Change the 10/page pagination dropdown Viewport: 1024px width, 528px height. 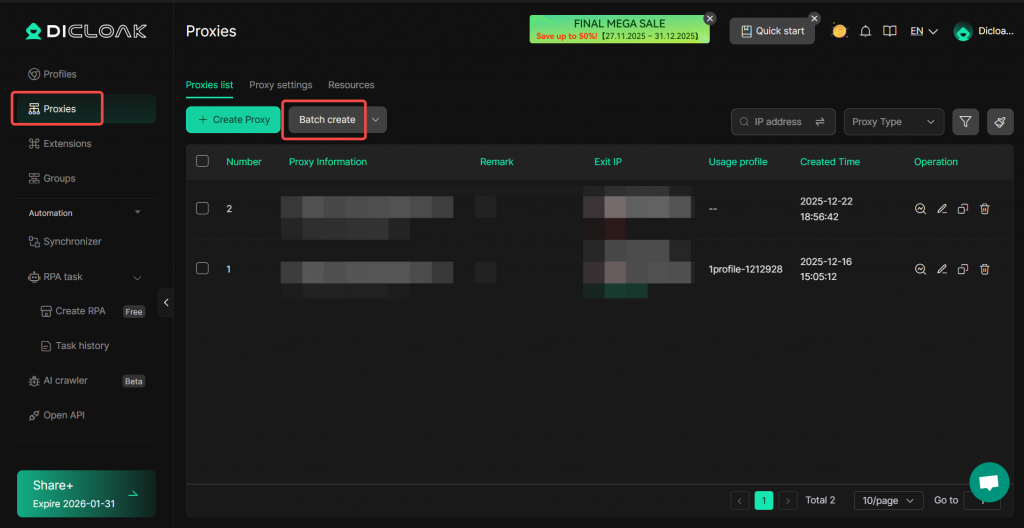click(888, 500)
